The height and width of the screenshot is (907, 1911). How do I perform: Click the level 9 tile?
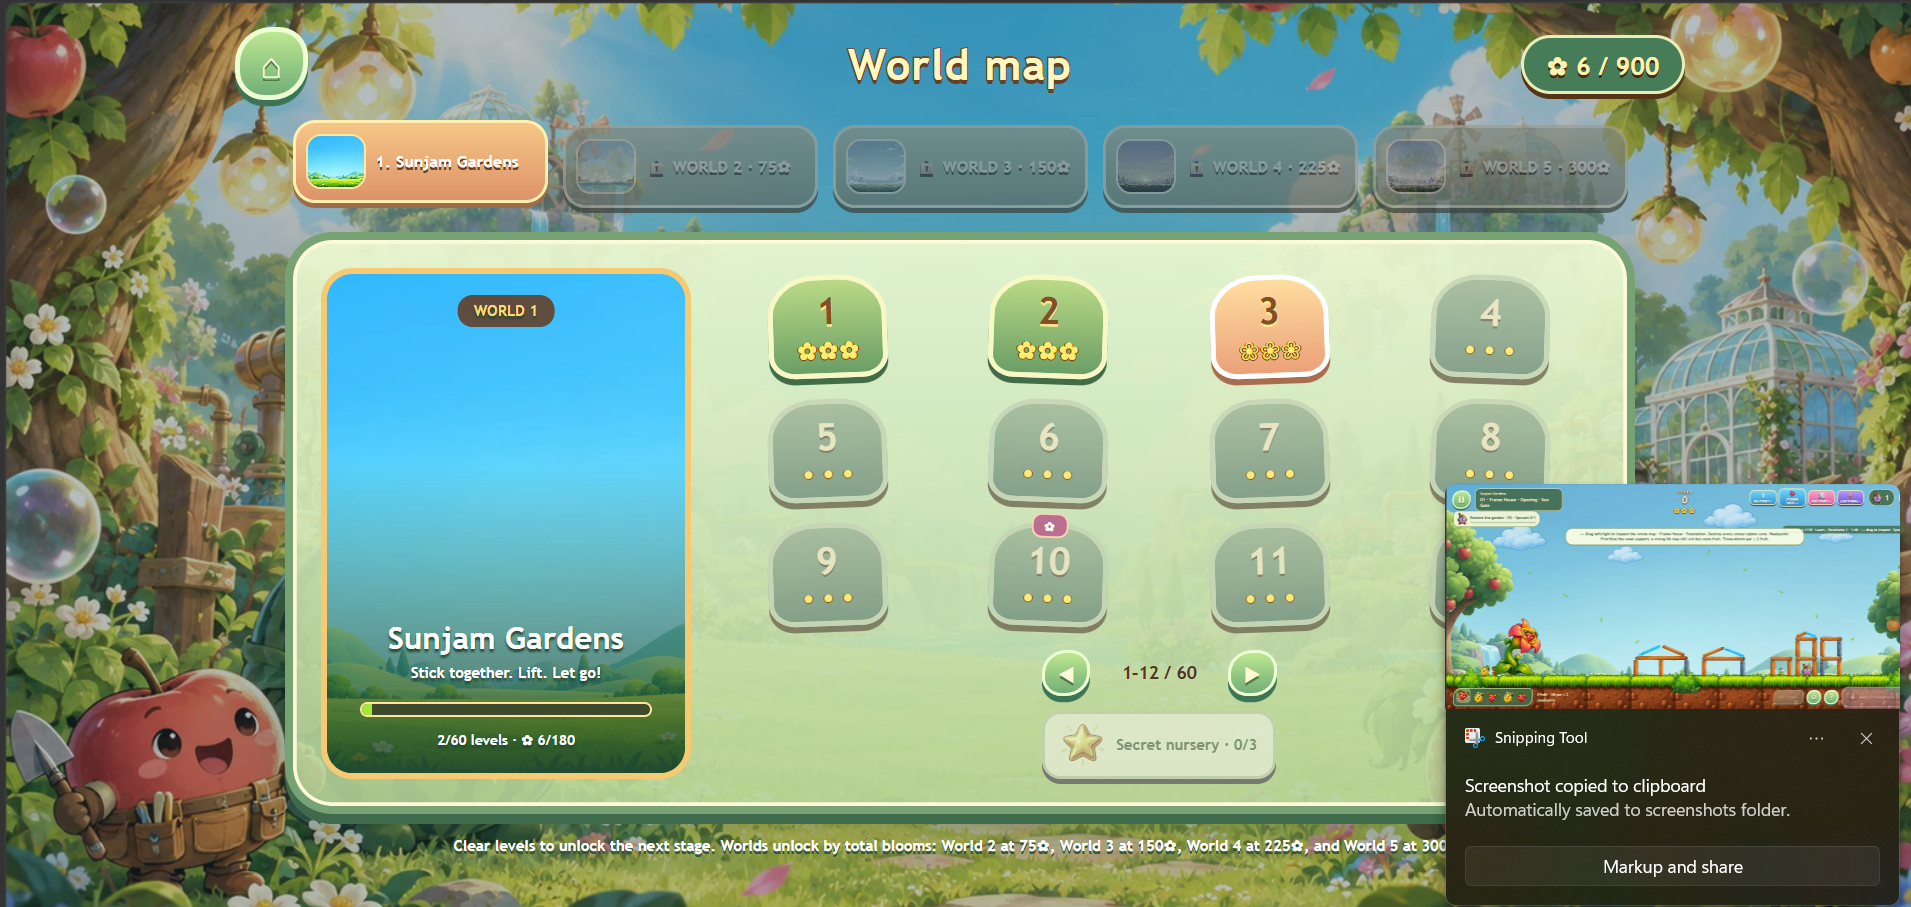coord(828,576)
